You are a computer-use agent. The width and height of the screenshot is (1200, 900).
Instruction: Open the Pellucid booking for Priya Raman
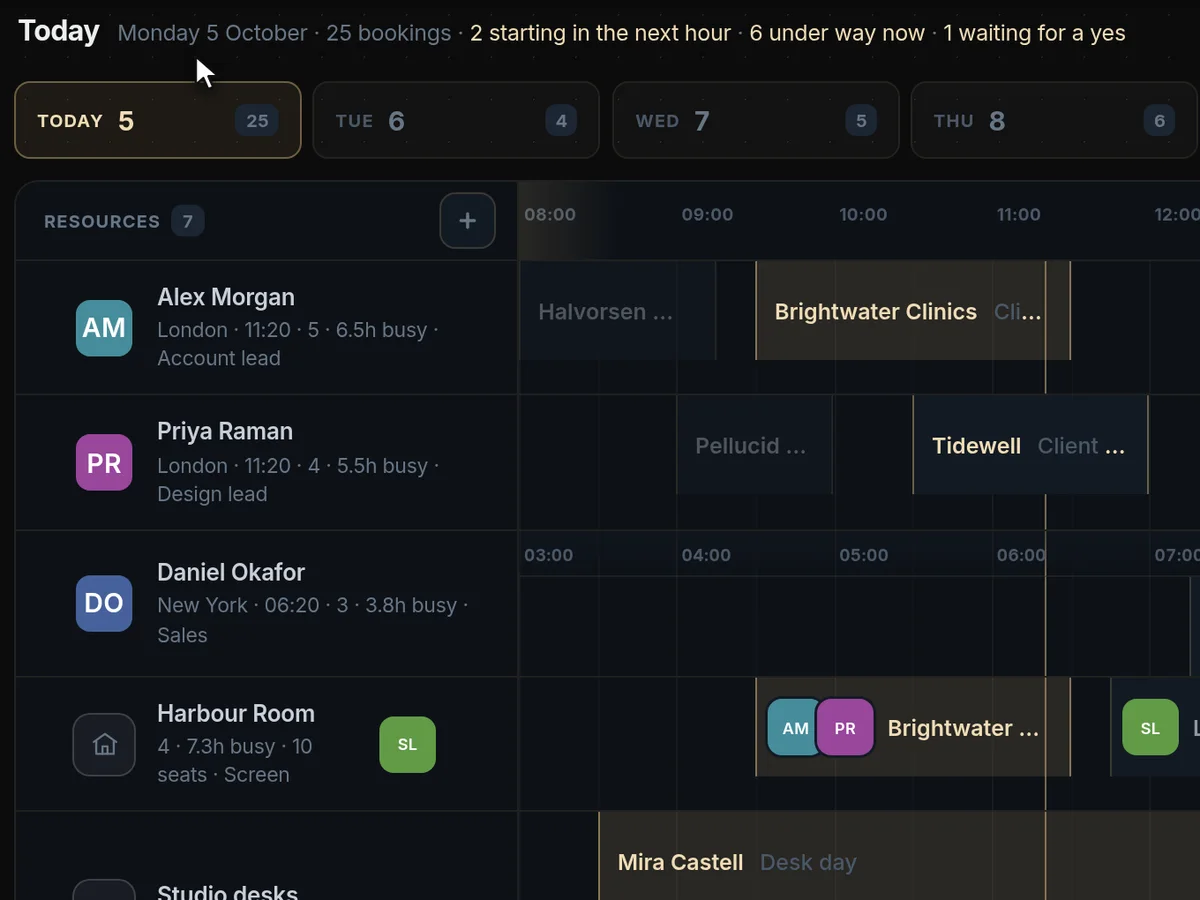click(754, 445)
